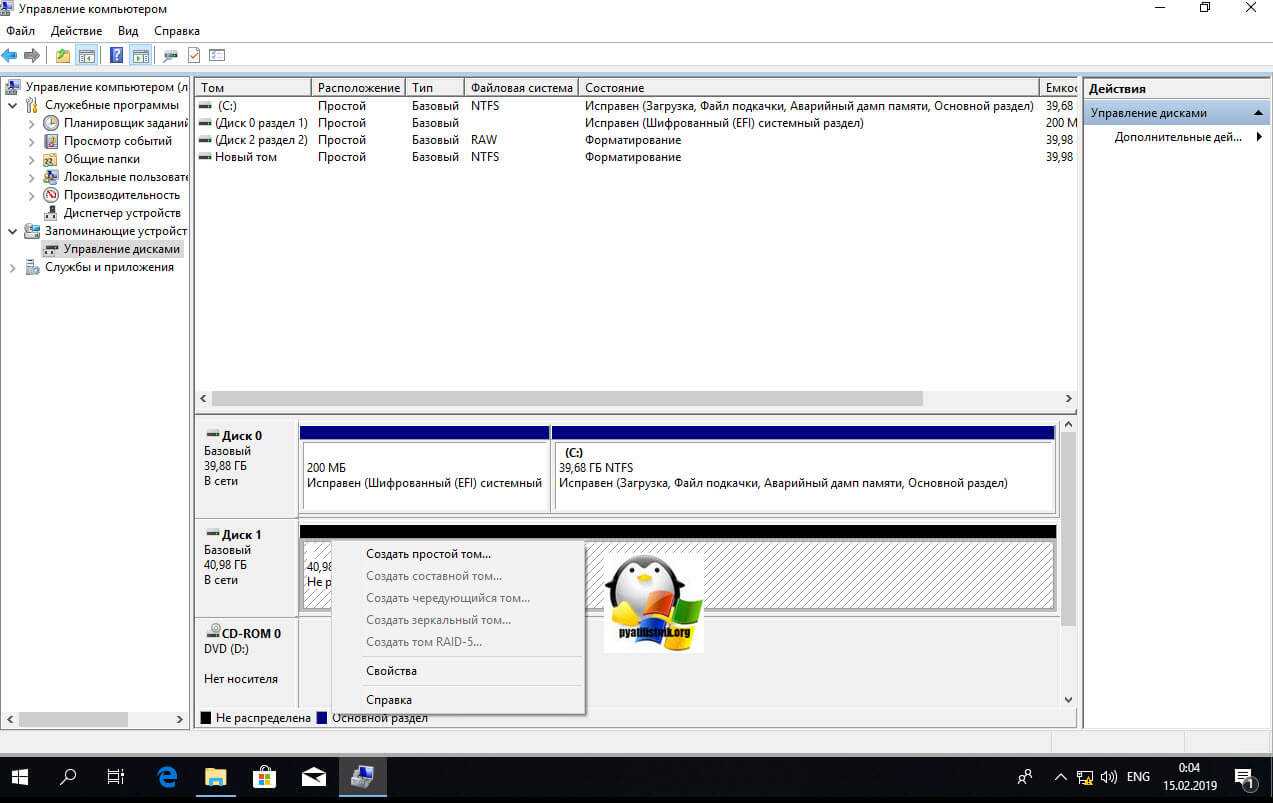Click the Rescan disks toolbar icon
The image size is (1273, 803).
pos(170,56)
